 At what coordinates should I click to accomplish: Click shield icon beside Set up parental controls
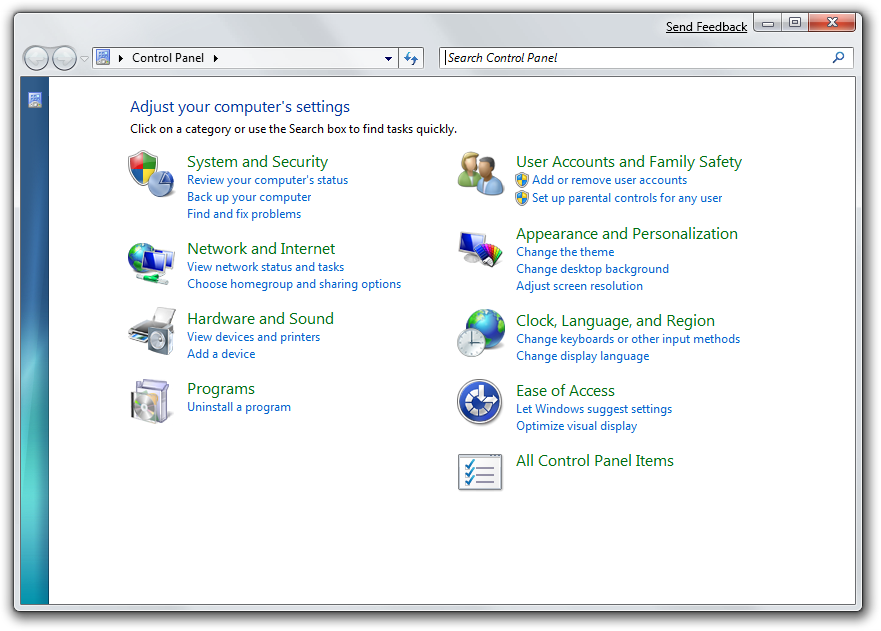click(522, 198)
